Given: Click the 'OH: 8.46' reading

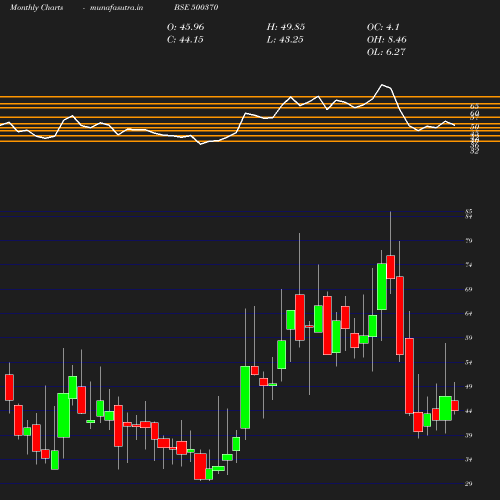Looking at the screenshot, I should pos(387,40).
